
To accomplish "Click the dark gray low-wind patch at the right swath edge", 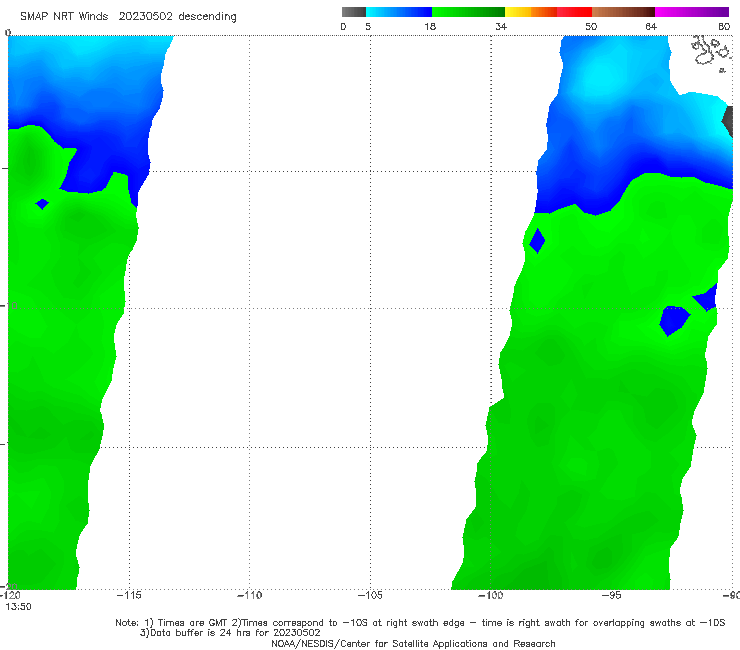I will (728, 121).
